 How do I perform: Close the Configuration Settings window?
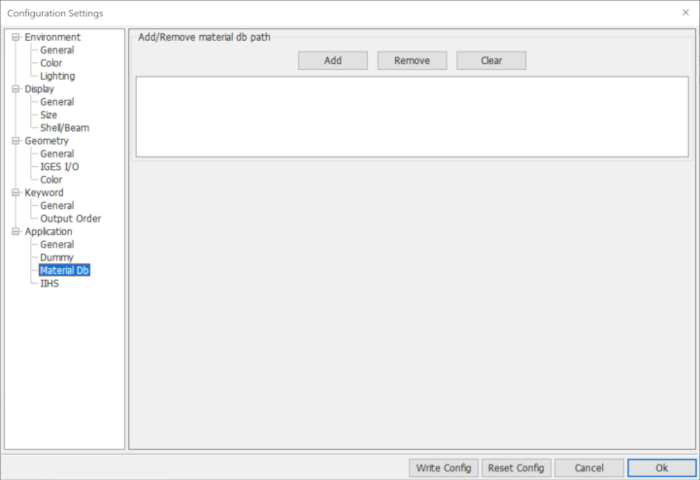click(686, 13)
